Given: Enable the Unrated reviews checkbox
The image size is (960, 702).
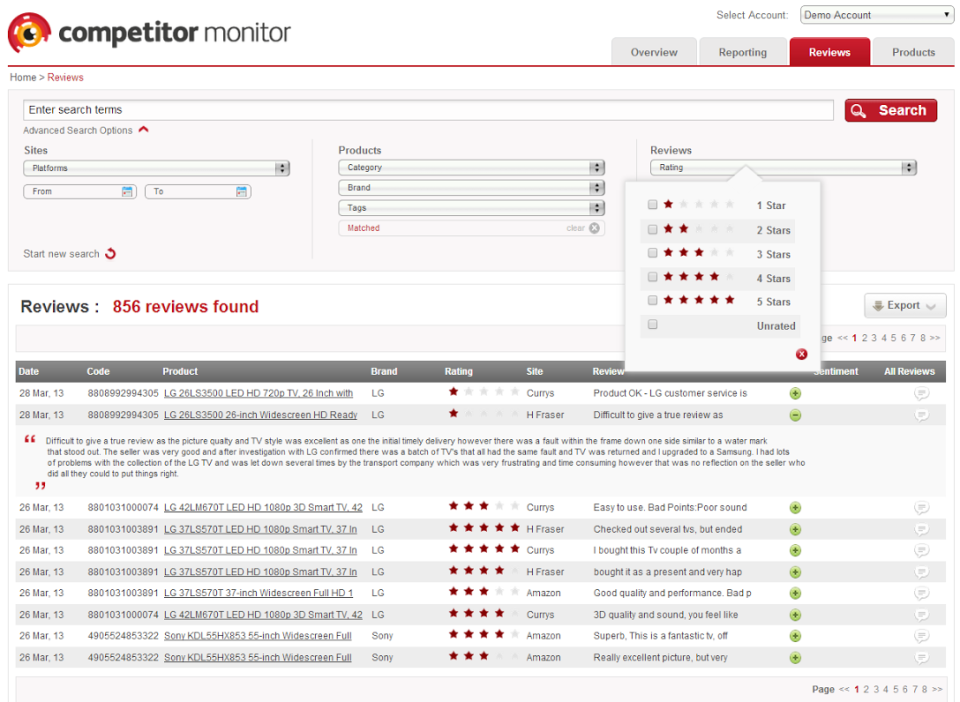Looking at the screenshot, I should [x=653, y=325].
